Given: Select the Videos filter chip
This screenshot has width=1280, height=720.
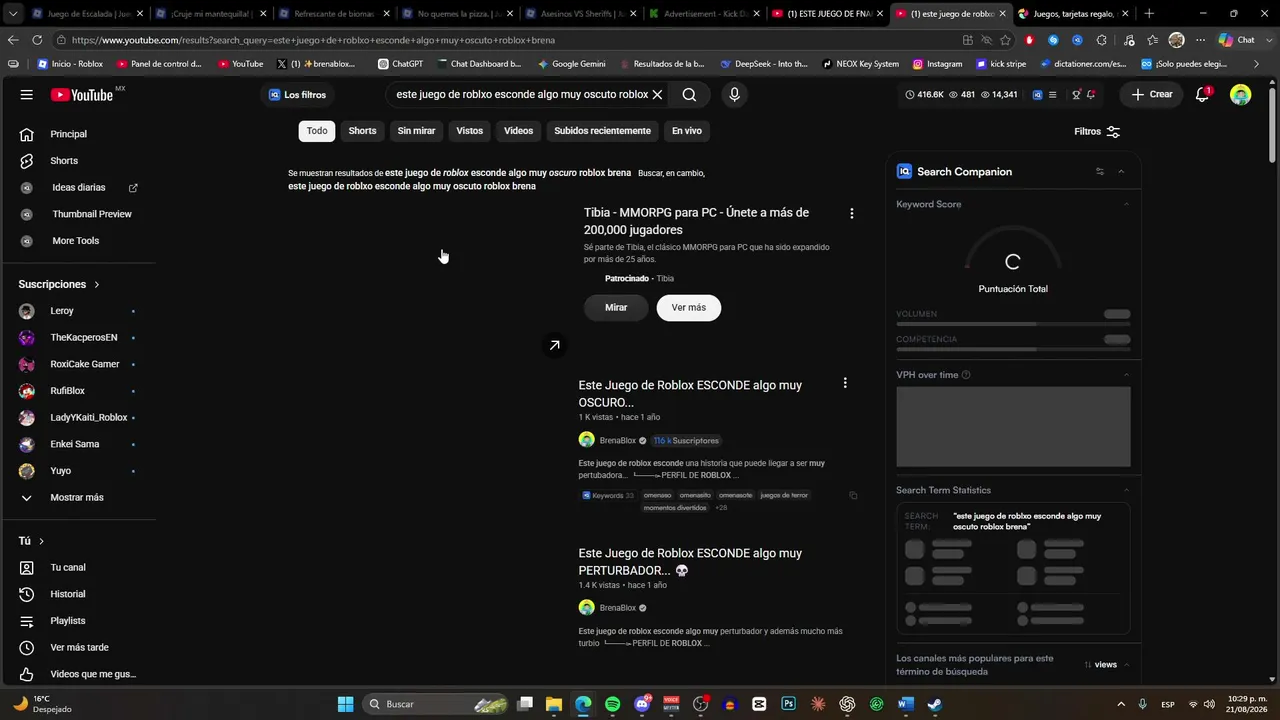Looking at the screenshot, I should click(x=518, y=131).
